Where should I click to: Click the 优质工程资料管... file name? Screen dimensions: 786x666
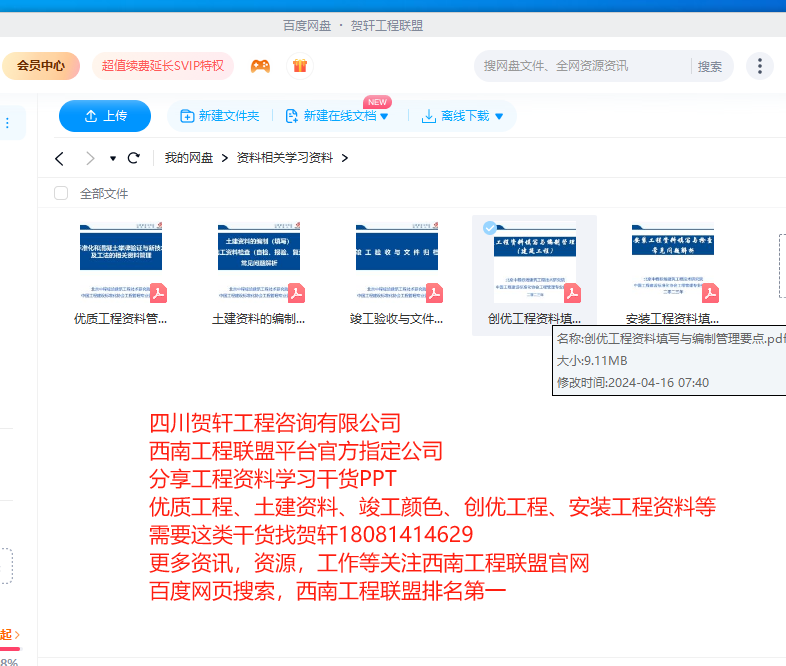(x=120, y=319)
